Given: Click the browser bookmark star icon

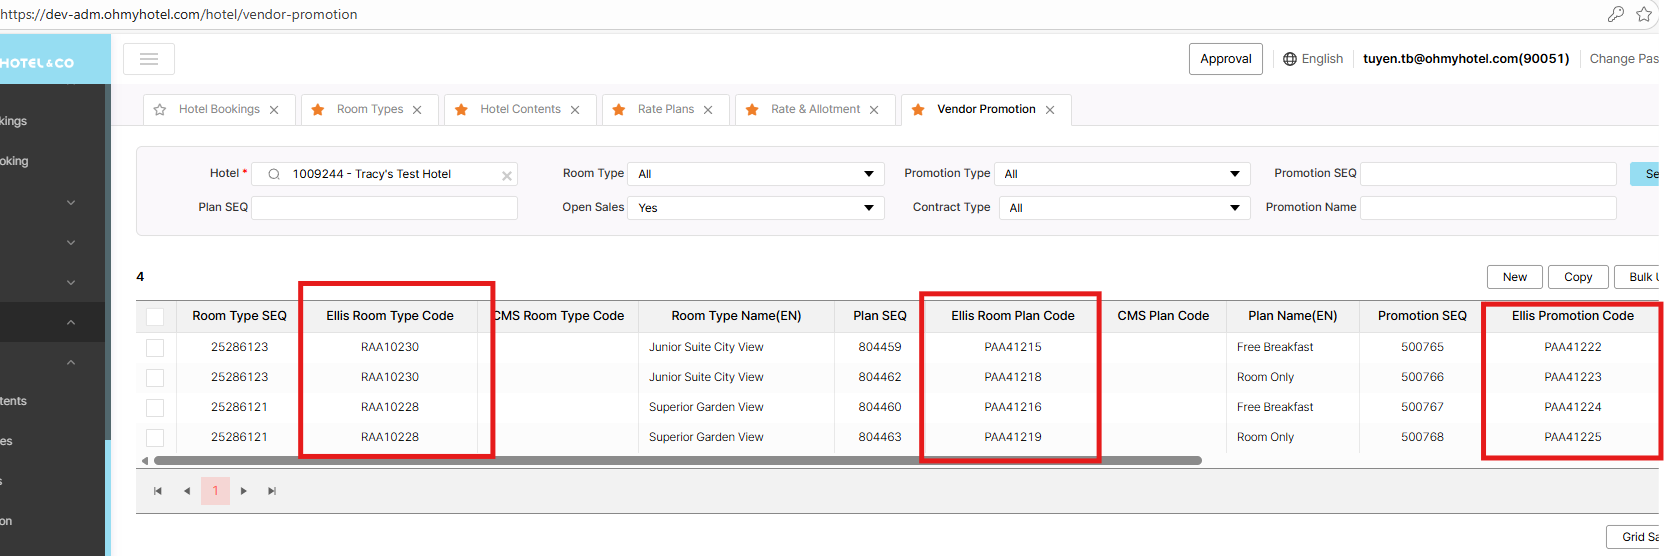Looking at the screenshot, I should coord(1644,14).
